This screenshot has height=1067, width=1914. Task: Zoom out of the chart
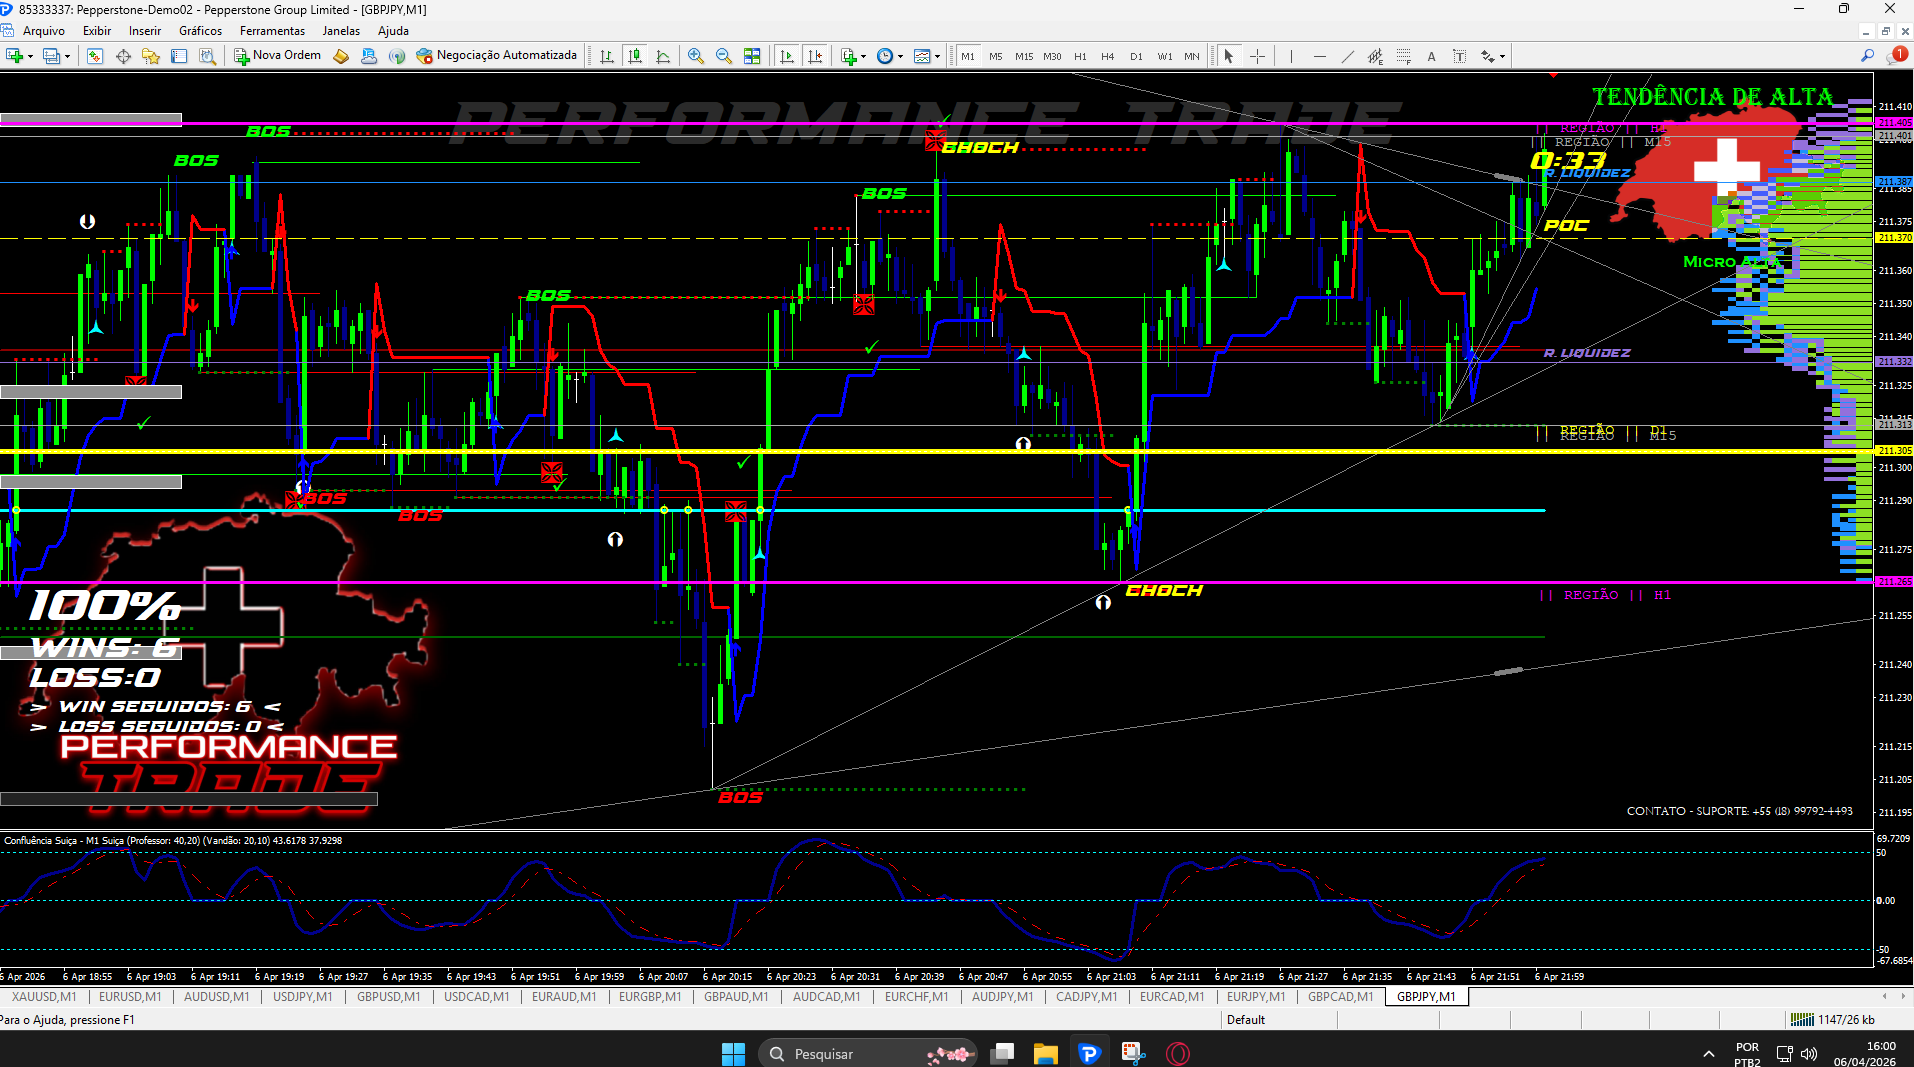coord(724,56)
